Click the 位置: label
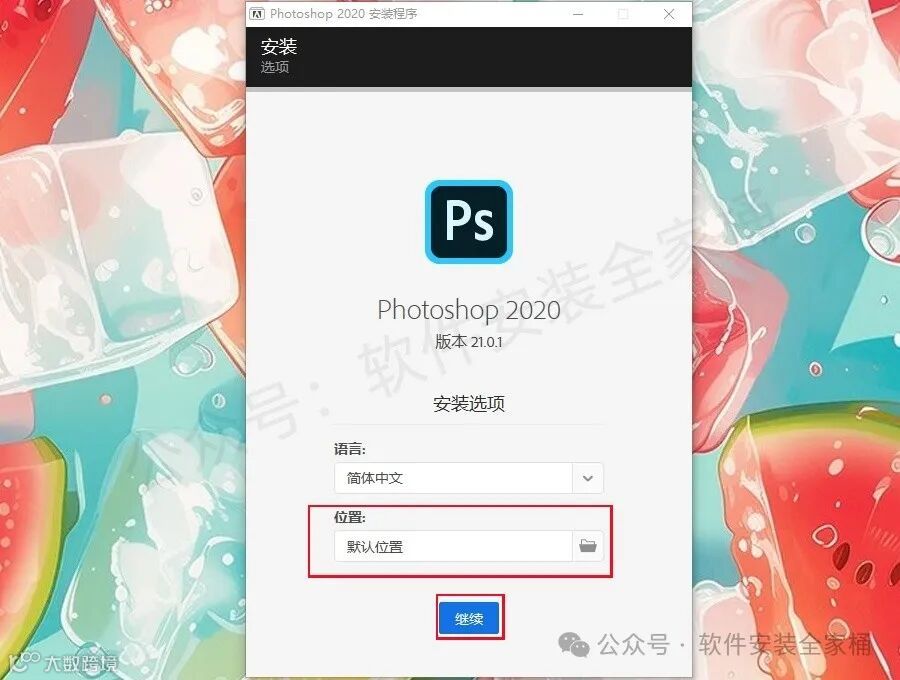 pos(350,517)
